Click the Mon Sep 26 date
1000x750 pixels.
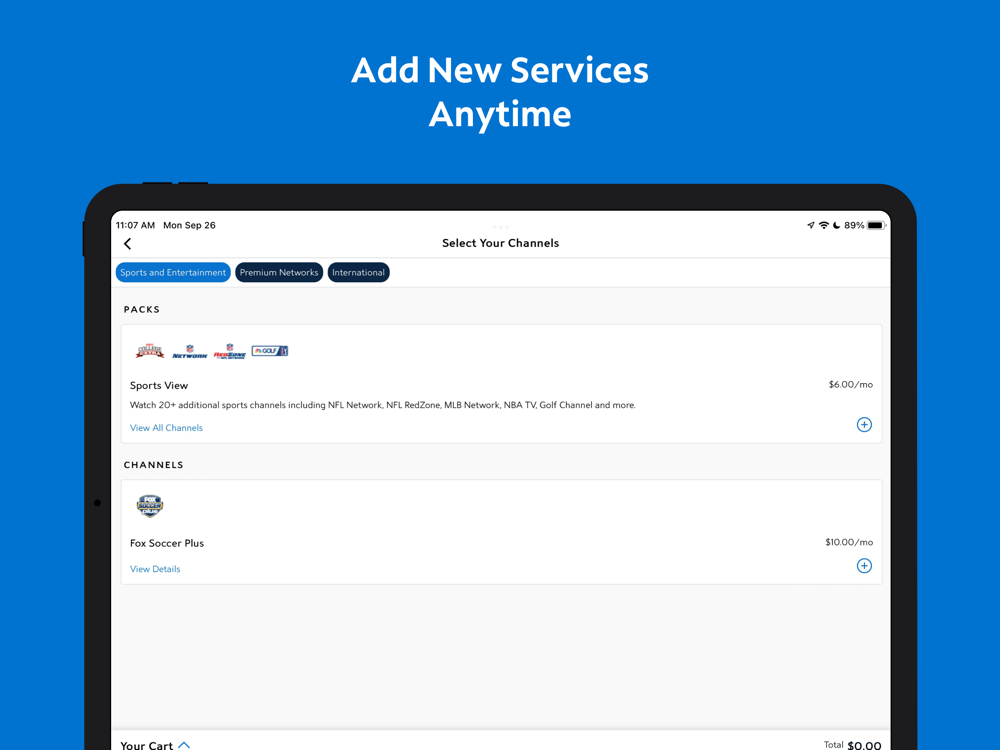pos(189,225)
